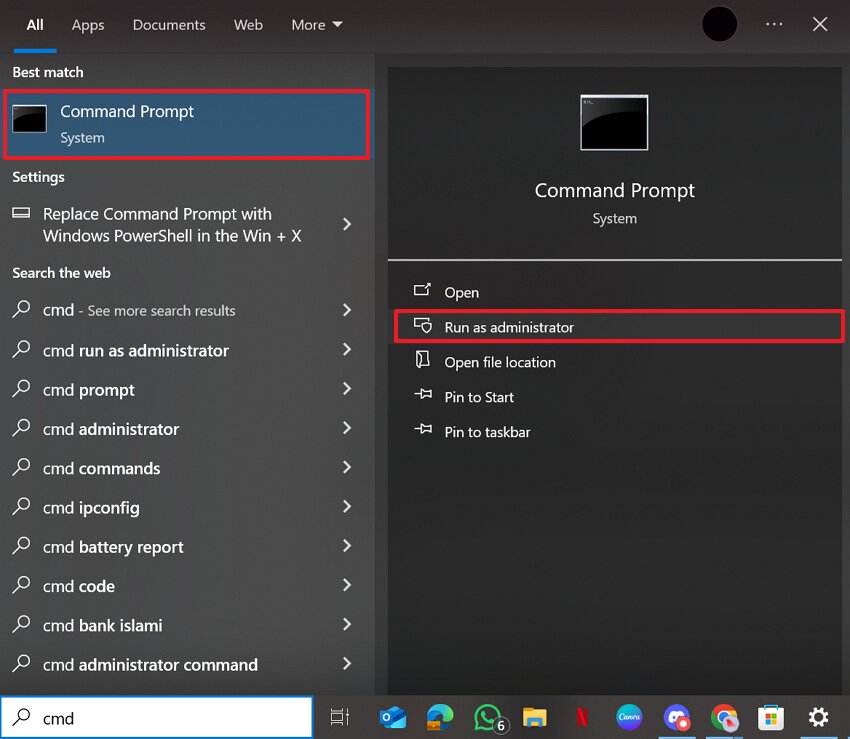
Task: Launch Netflix from the taskbar
Action: coord(582,718)
